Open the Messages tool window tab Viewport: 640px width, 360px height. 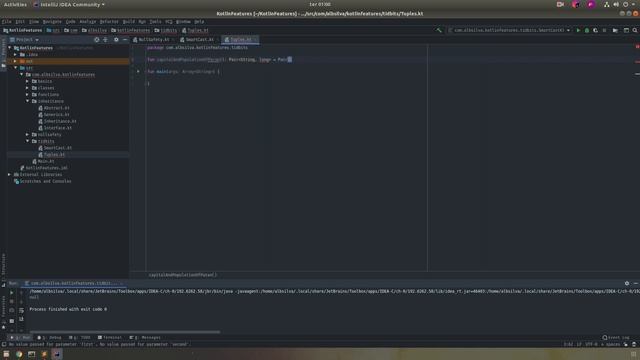[x=145, y=338]
